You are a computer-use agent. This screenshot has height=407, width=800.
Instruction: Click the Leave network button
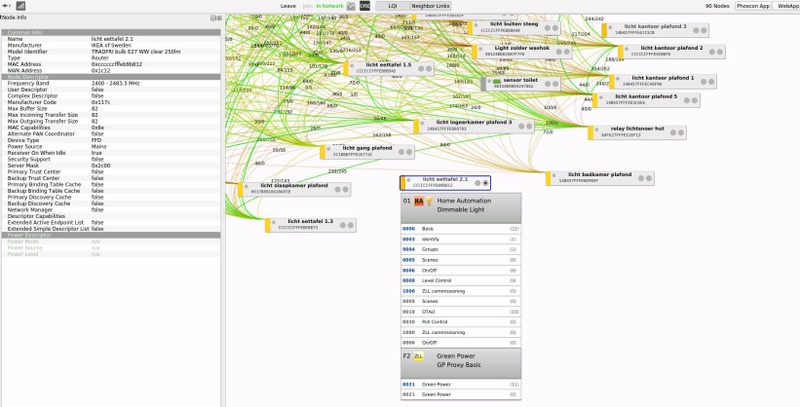tap(288, 6)
